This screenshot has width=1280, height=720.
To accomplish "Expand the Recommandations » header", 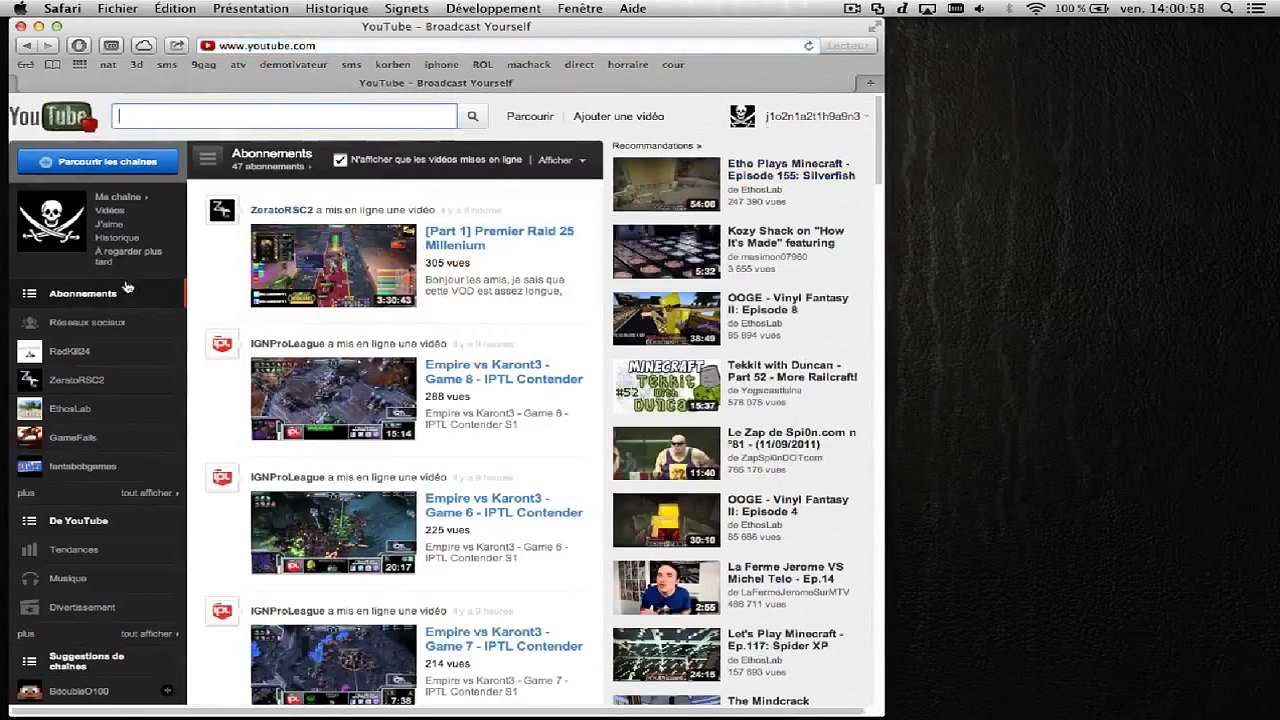I will click(x=657, y=146).
